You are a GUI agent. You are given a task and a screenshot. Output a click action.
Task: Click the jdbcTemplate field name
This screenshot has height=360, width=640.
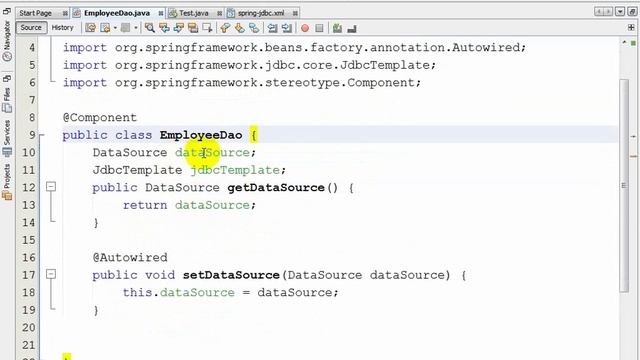pyautogui.click(x=236, y=170)
